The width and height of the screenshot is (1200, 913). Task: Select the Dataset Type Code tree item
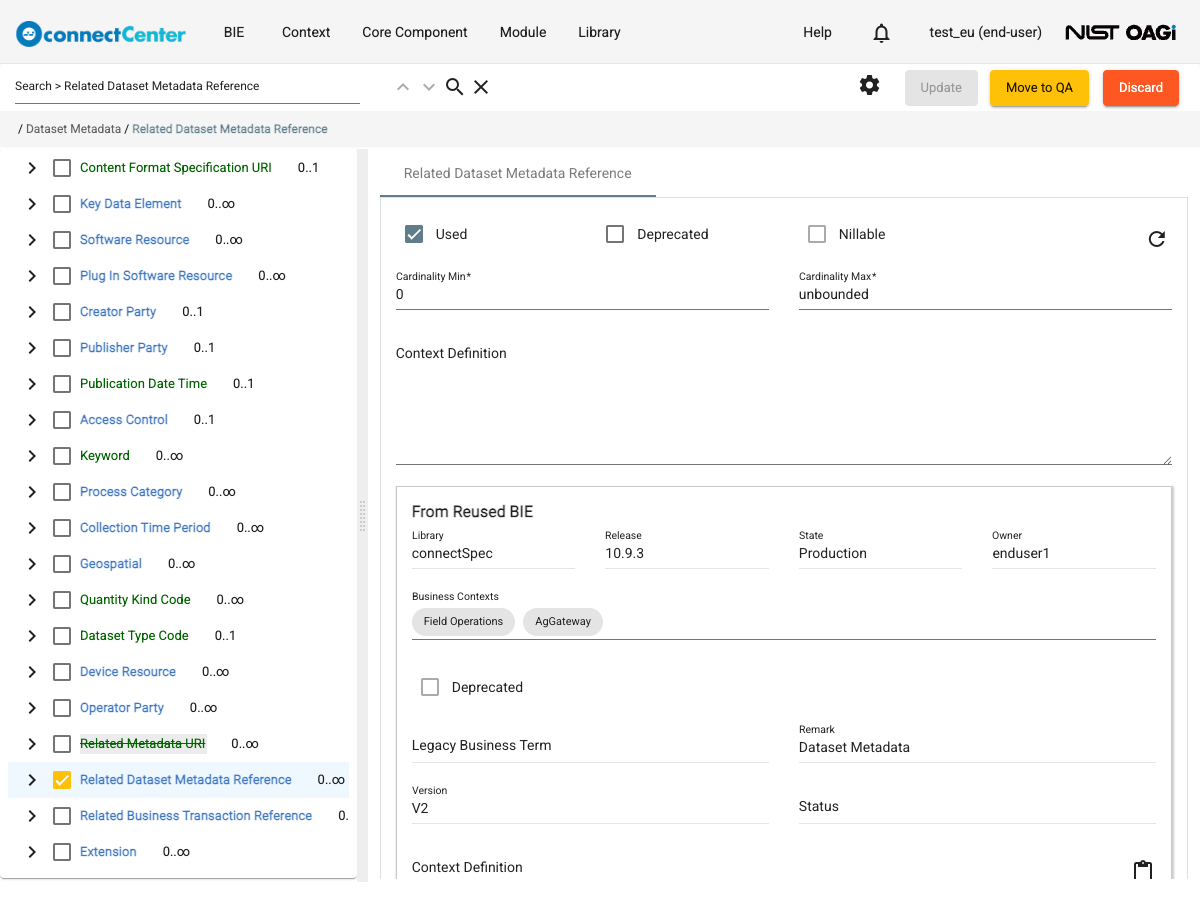pos(134,636)
